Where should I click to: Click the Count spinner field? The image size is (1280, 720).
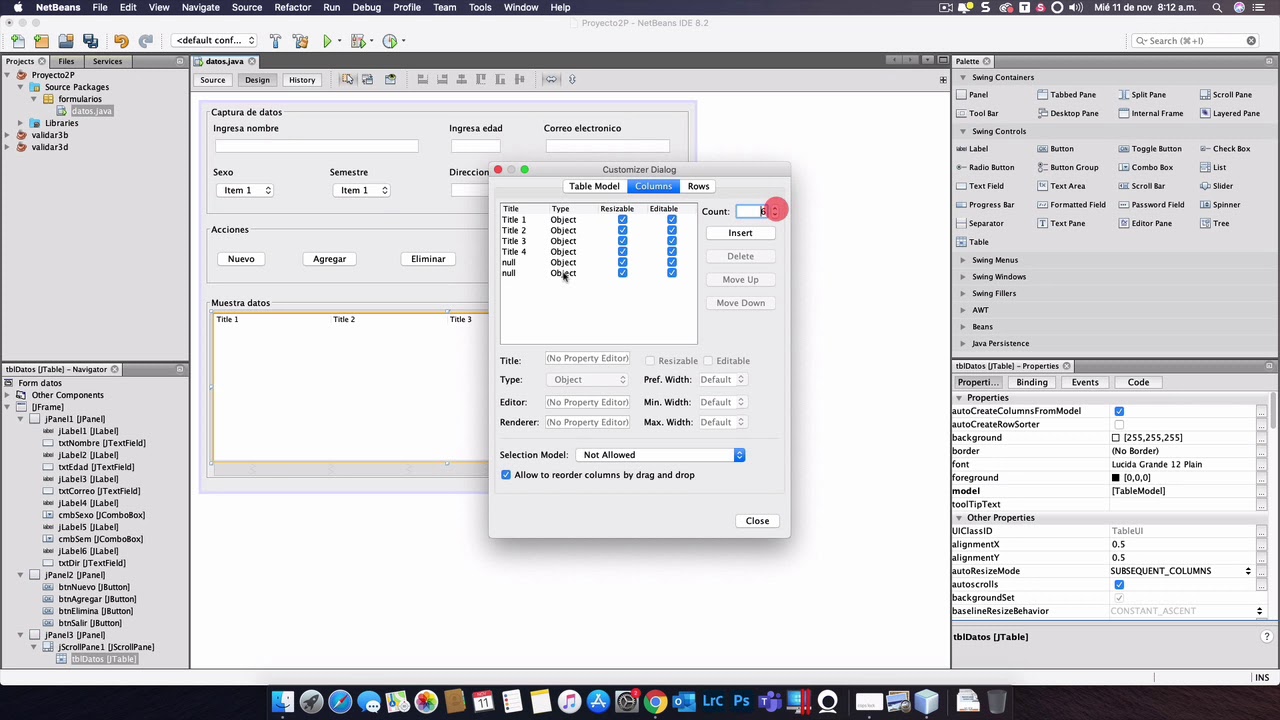752,211
